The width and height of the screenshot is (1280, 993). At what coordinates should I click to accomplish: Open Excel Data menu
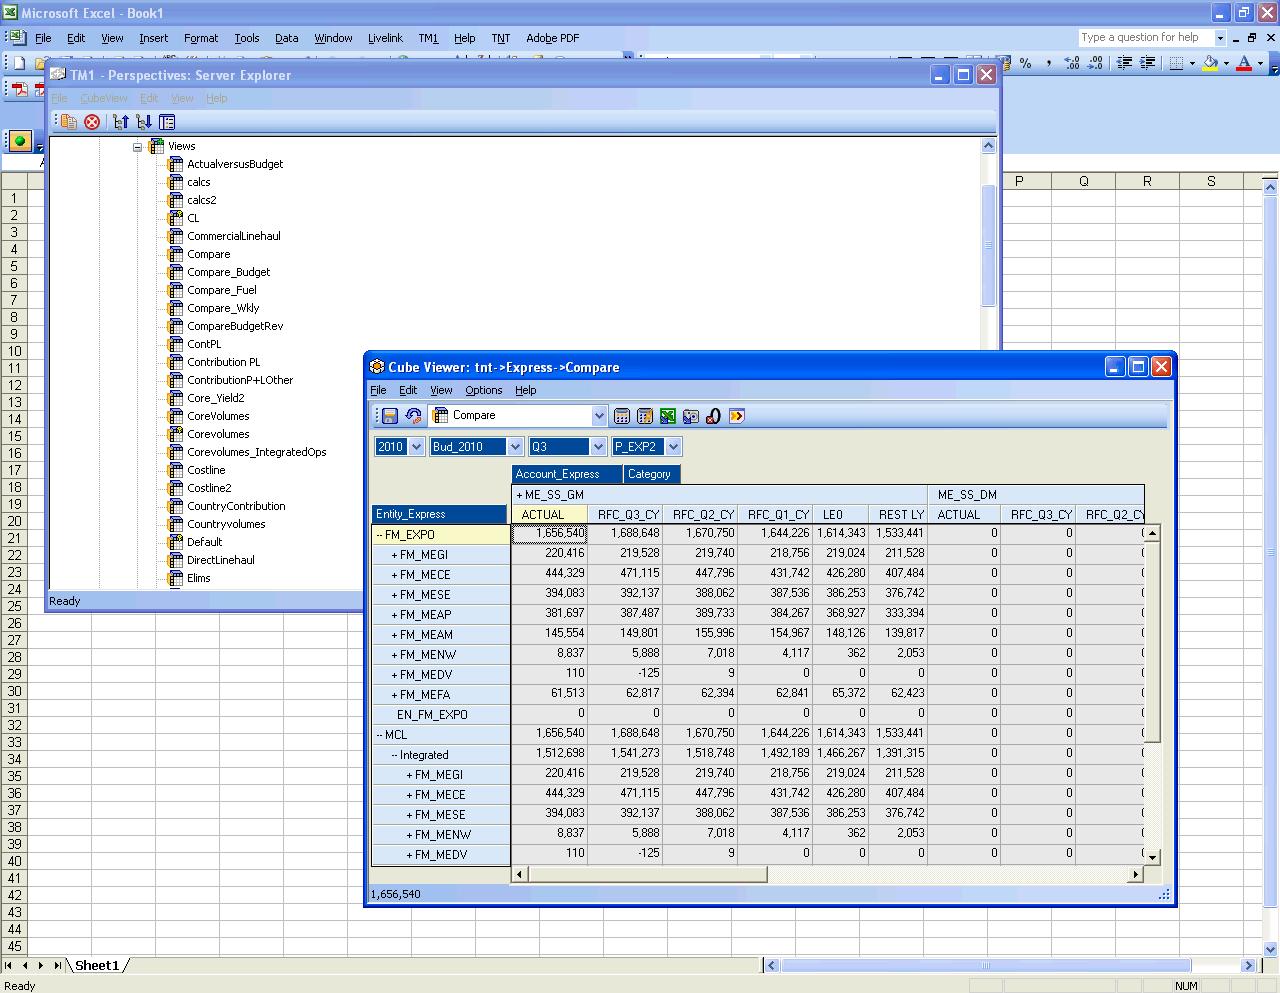point(287,38)
